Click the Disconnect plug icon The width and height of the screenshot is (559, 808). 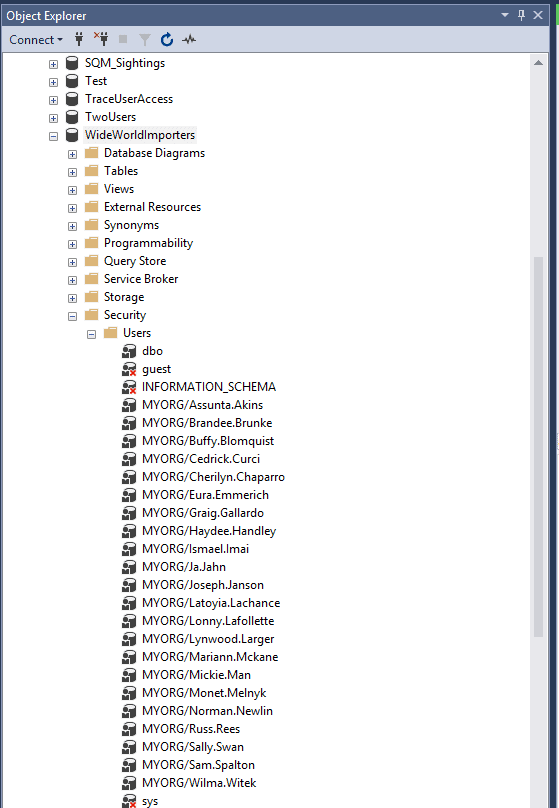pyautogui.click(x=101, y=39)
